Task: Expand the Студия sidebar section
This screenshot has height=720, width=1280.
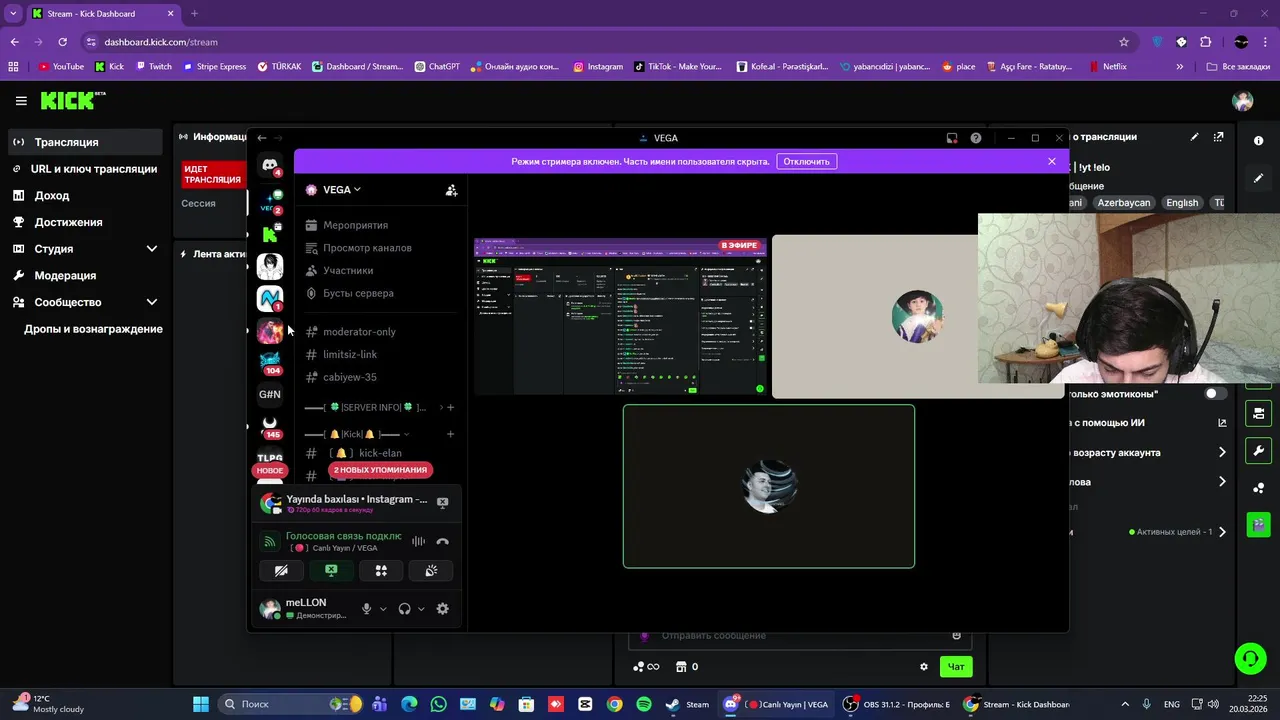Action: [152, 249]
